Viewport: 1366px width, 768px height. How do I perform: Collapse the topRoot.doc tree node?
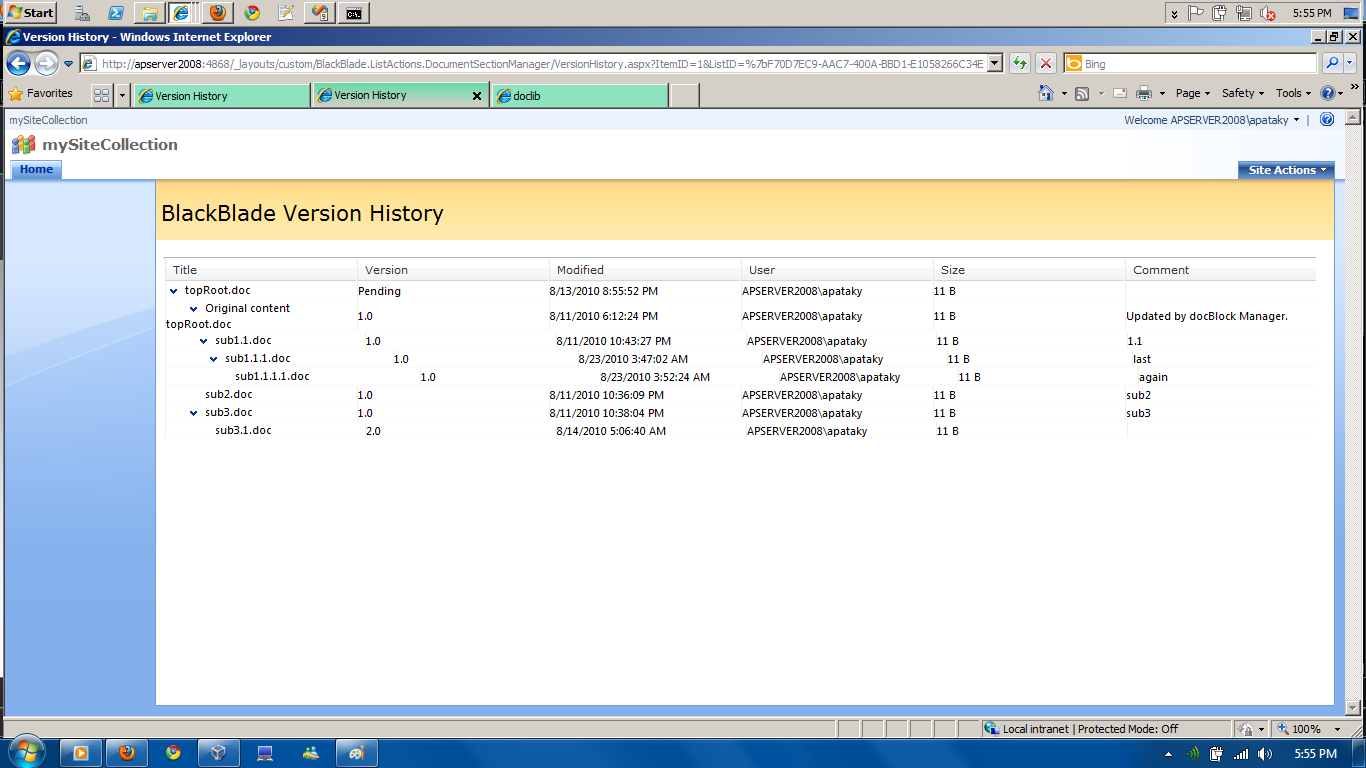tap(174, 291)
